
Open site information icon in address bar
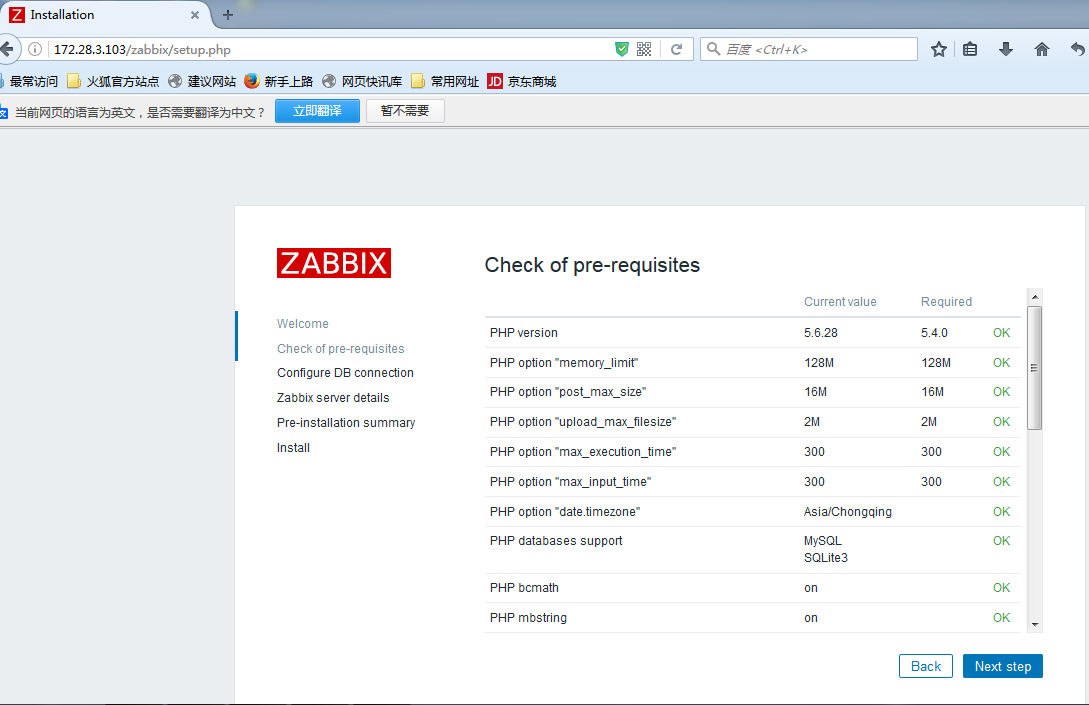coord(35,49)
